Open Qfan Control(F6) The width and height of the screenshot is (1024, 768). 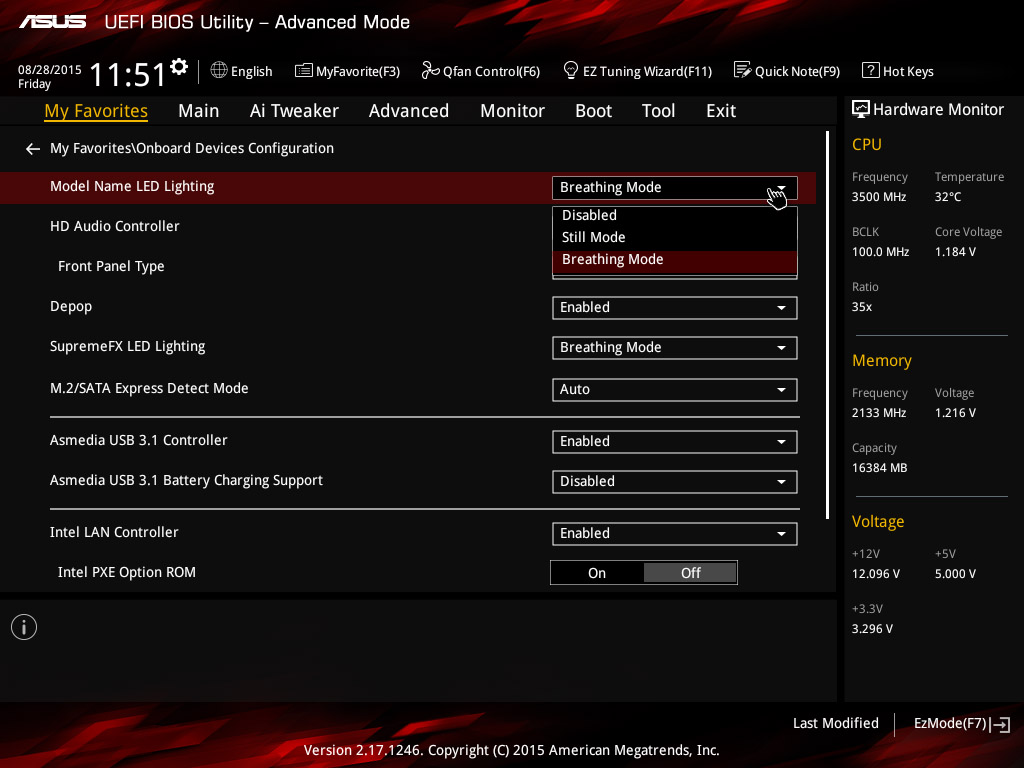pyautogui.click(x=481, y=71)
